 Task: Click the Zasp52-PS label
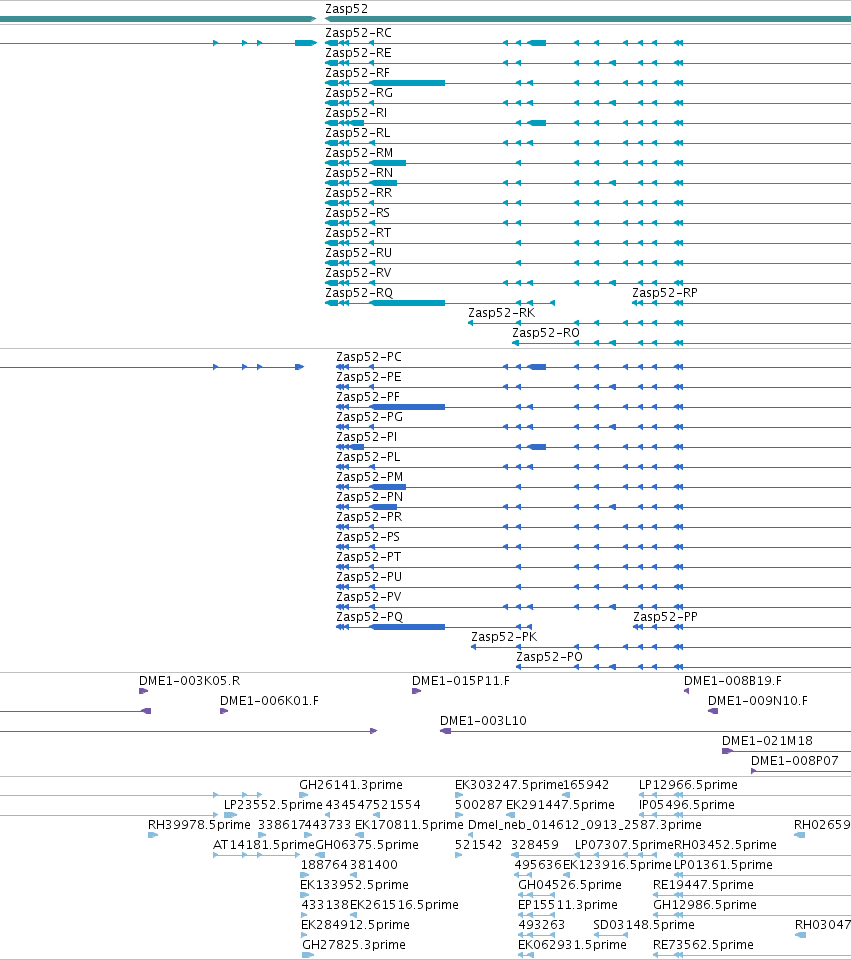(x=368, y=537)
